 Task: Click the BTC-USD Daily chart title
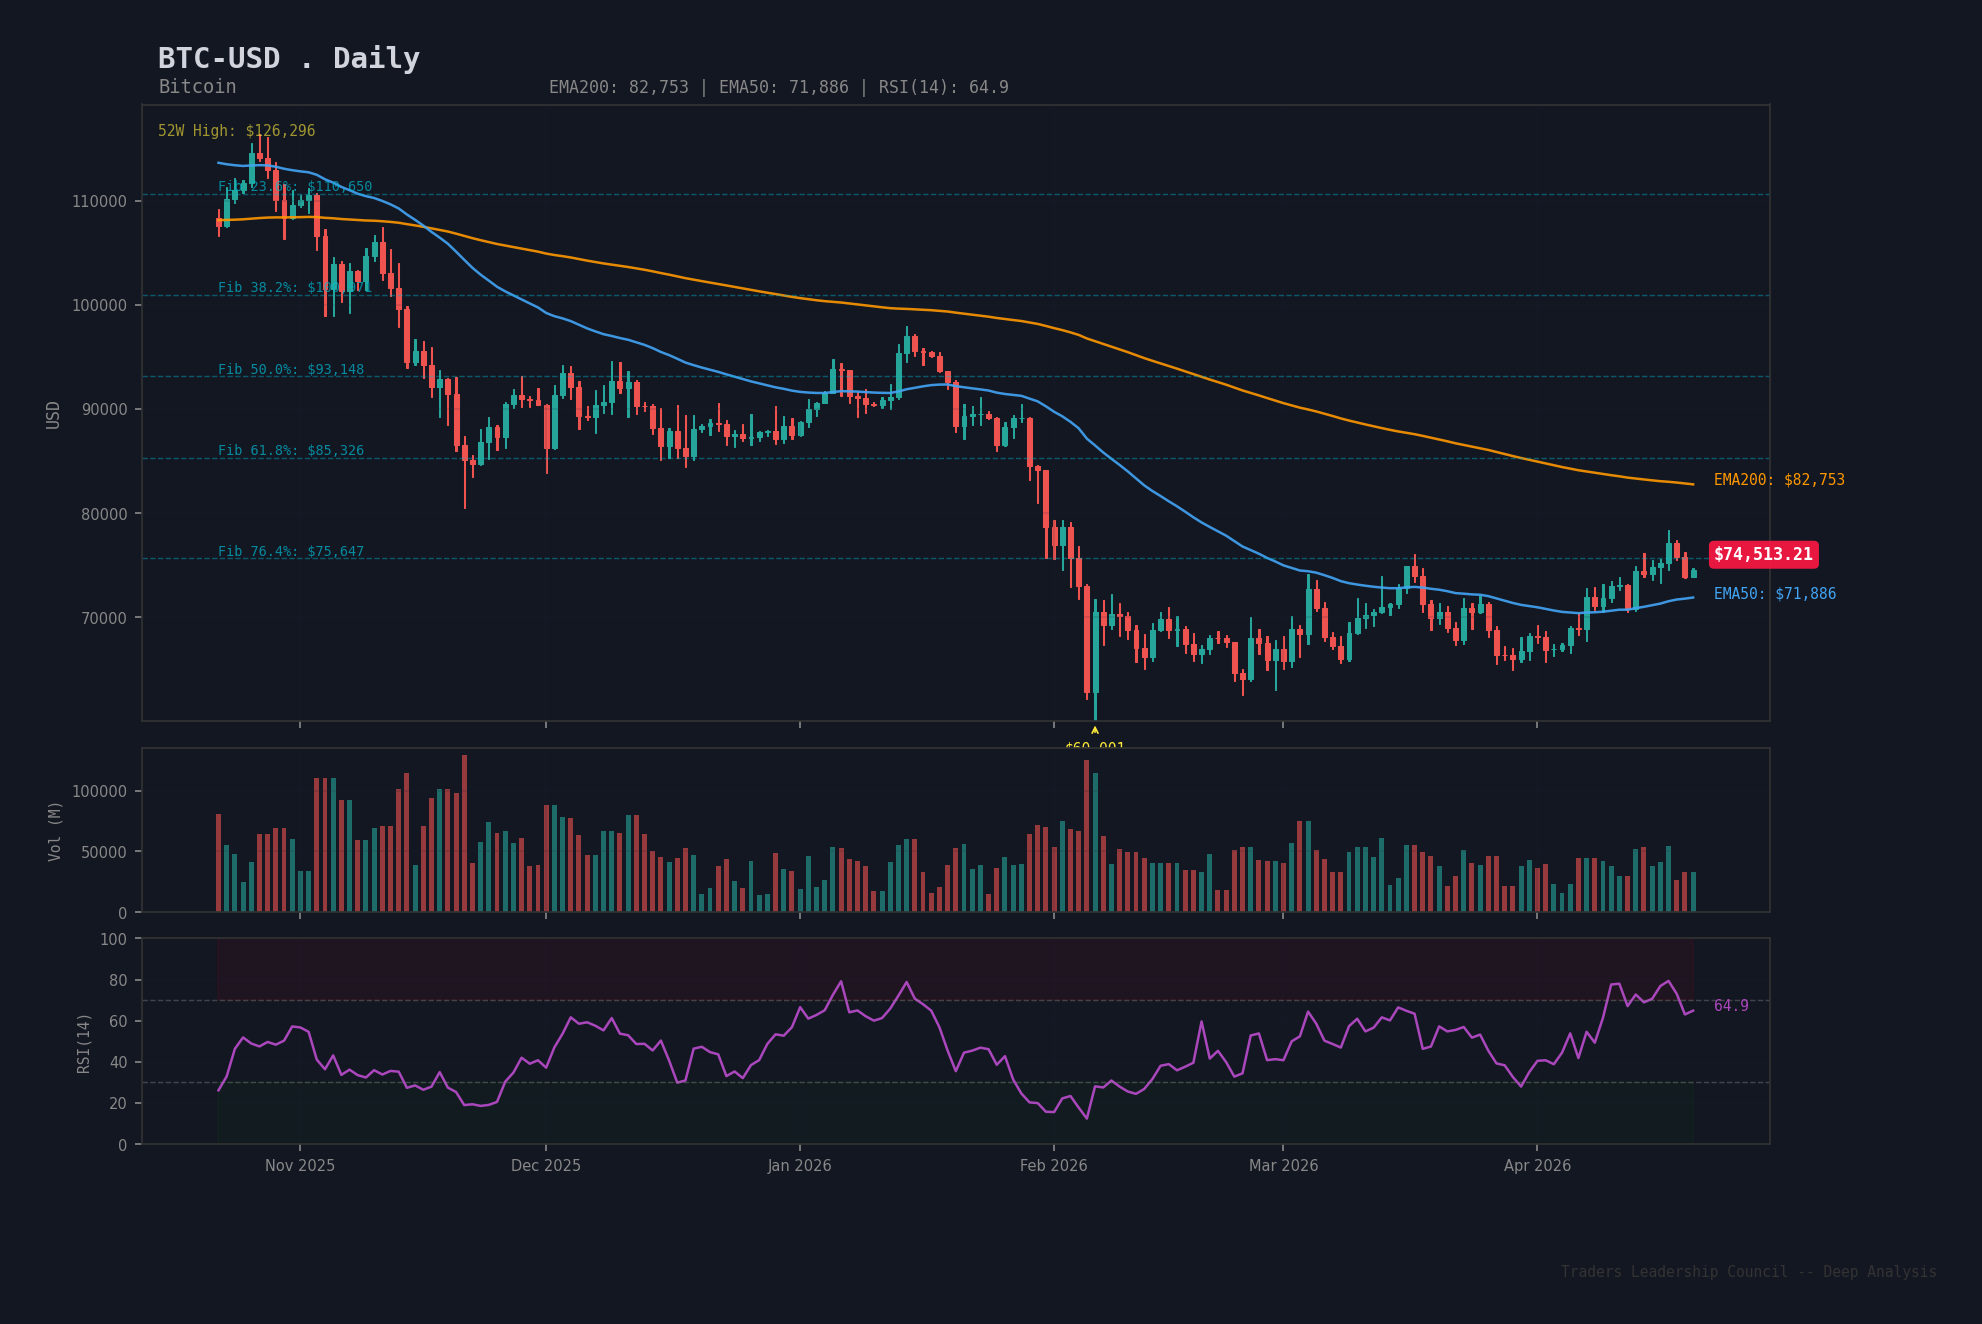[288, 58]
